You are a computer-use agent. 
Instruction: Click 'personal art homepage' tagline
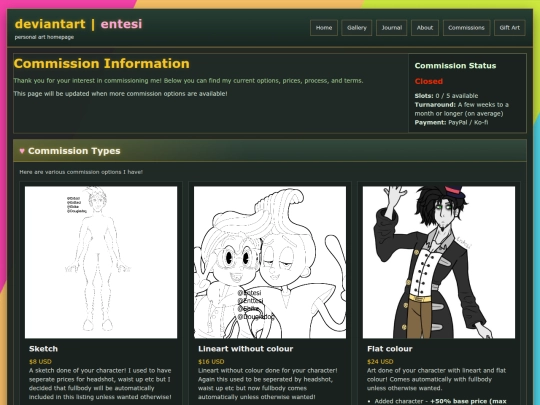coord(44,37)
